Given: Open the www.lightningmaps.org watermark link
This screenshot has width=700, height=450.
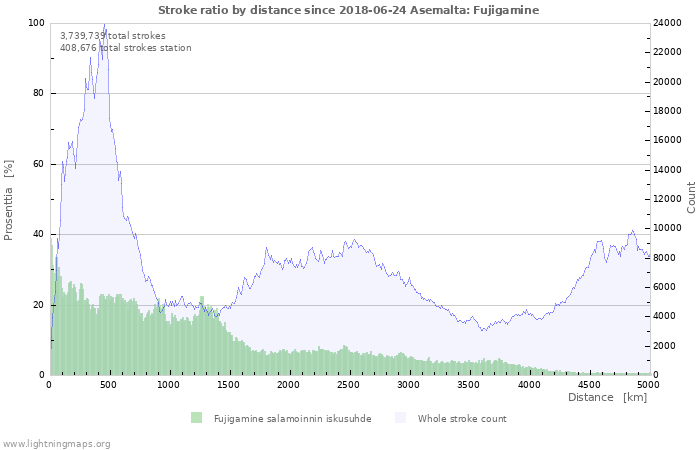Looking at the screenshot, I should (x=57, y=443).
